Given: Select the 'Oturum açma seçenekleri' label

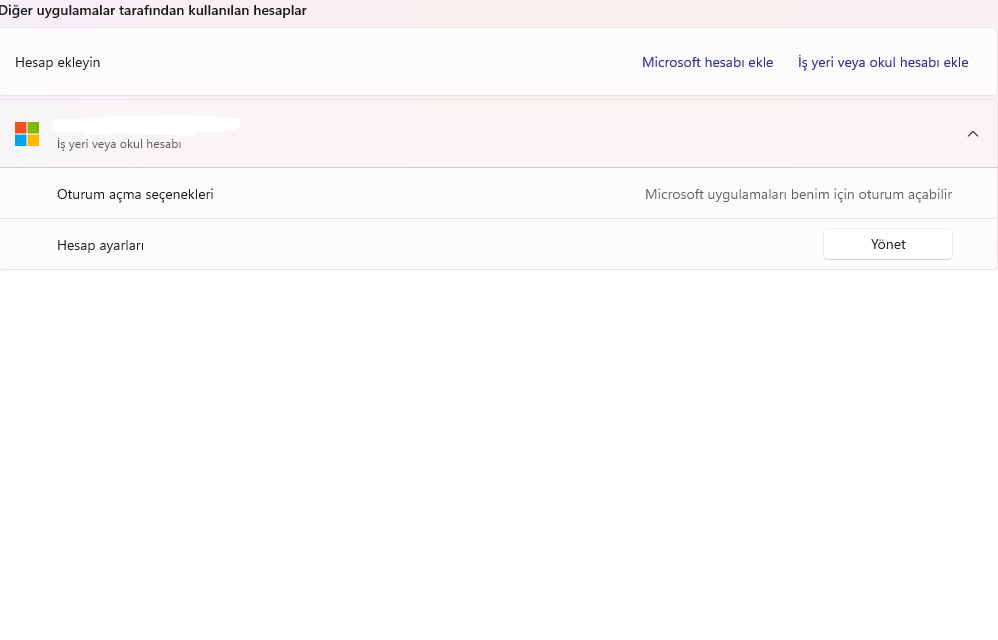Looking at the screenshot, I should pyautogui.click(x=135, y=194).
